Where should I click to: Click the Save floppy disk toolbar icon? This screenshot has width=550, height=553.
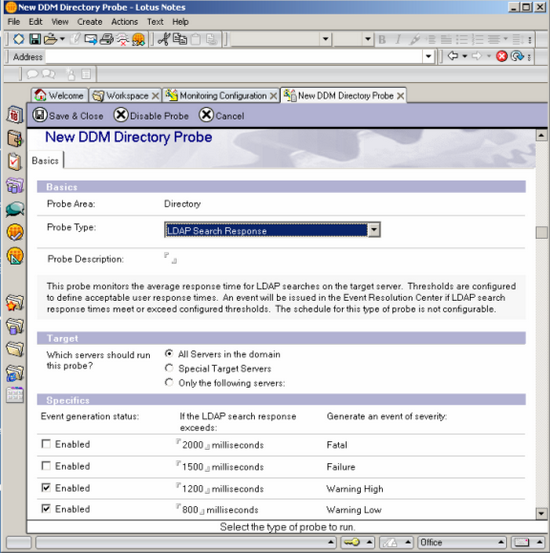coord(35,39)
